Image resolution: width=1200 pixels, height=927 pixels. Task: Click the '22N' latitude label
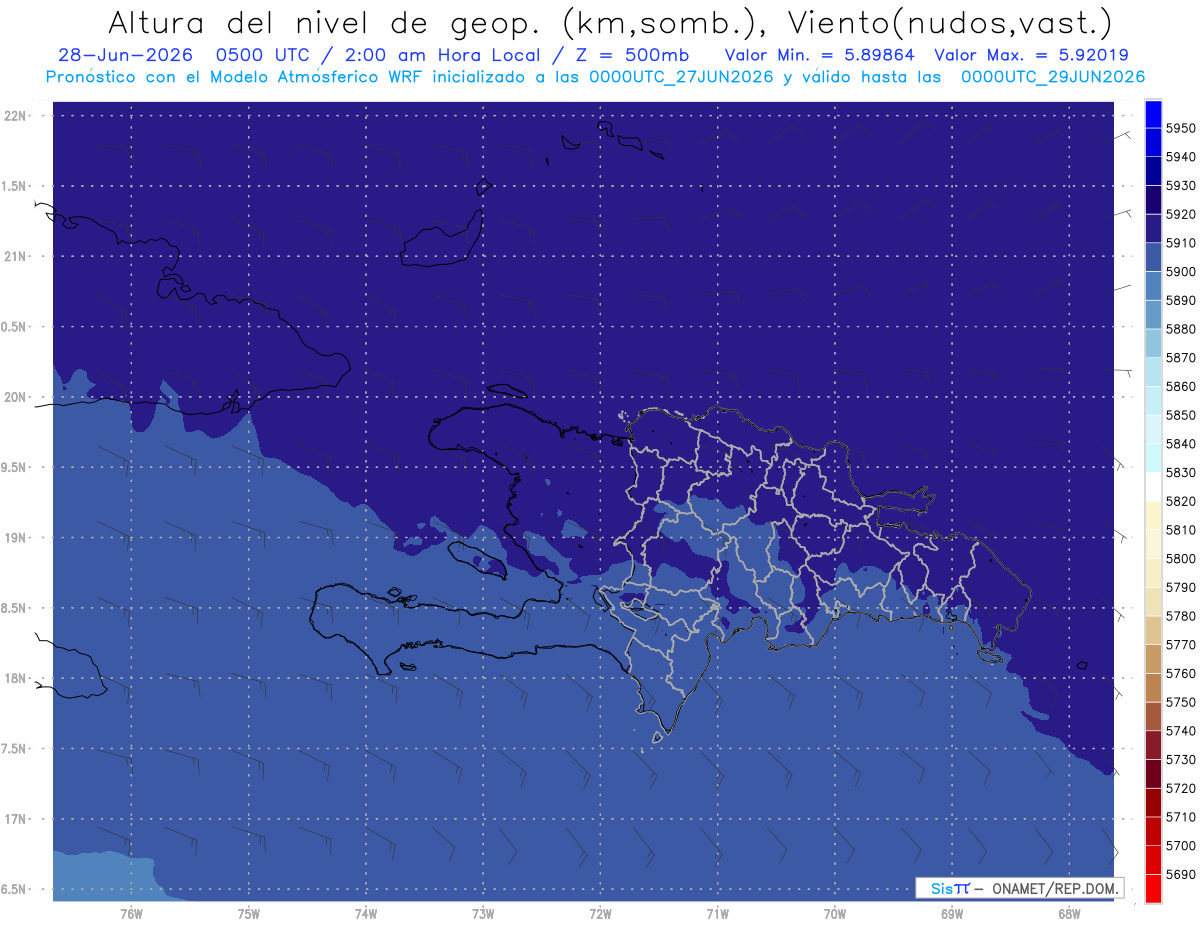tap(17, 115)
